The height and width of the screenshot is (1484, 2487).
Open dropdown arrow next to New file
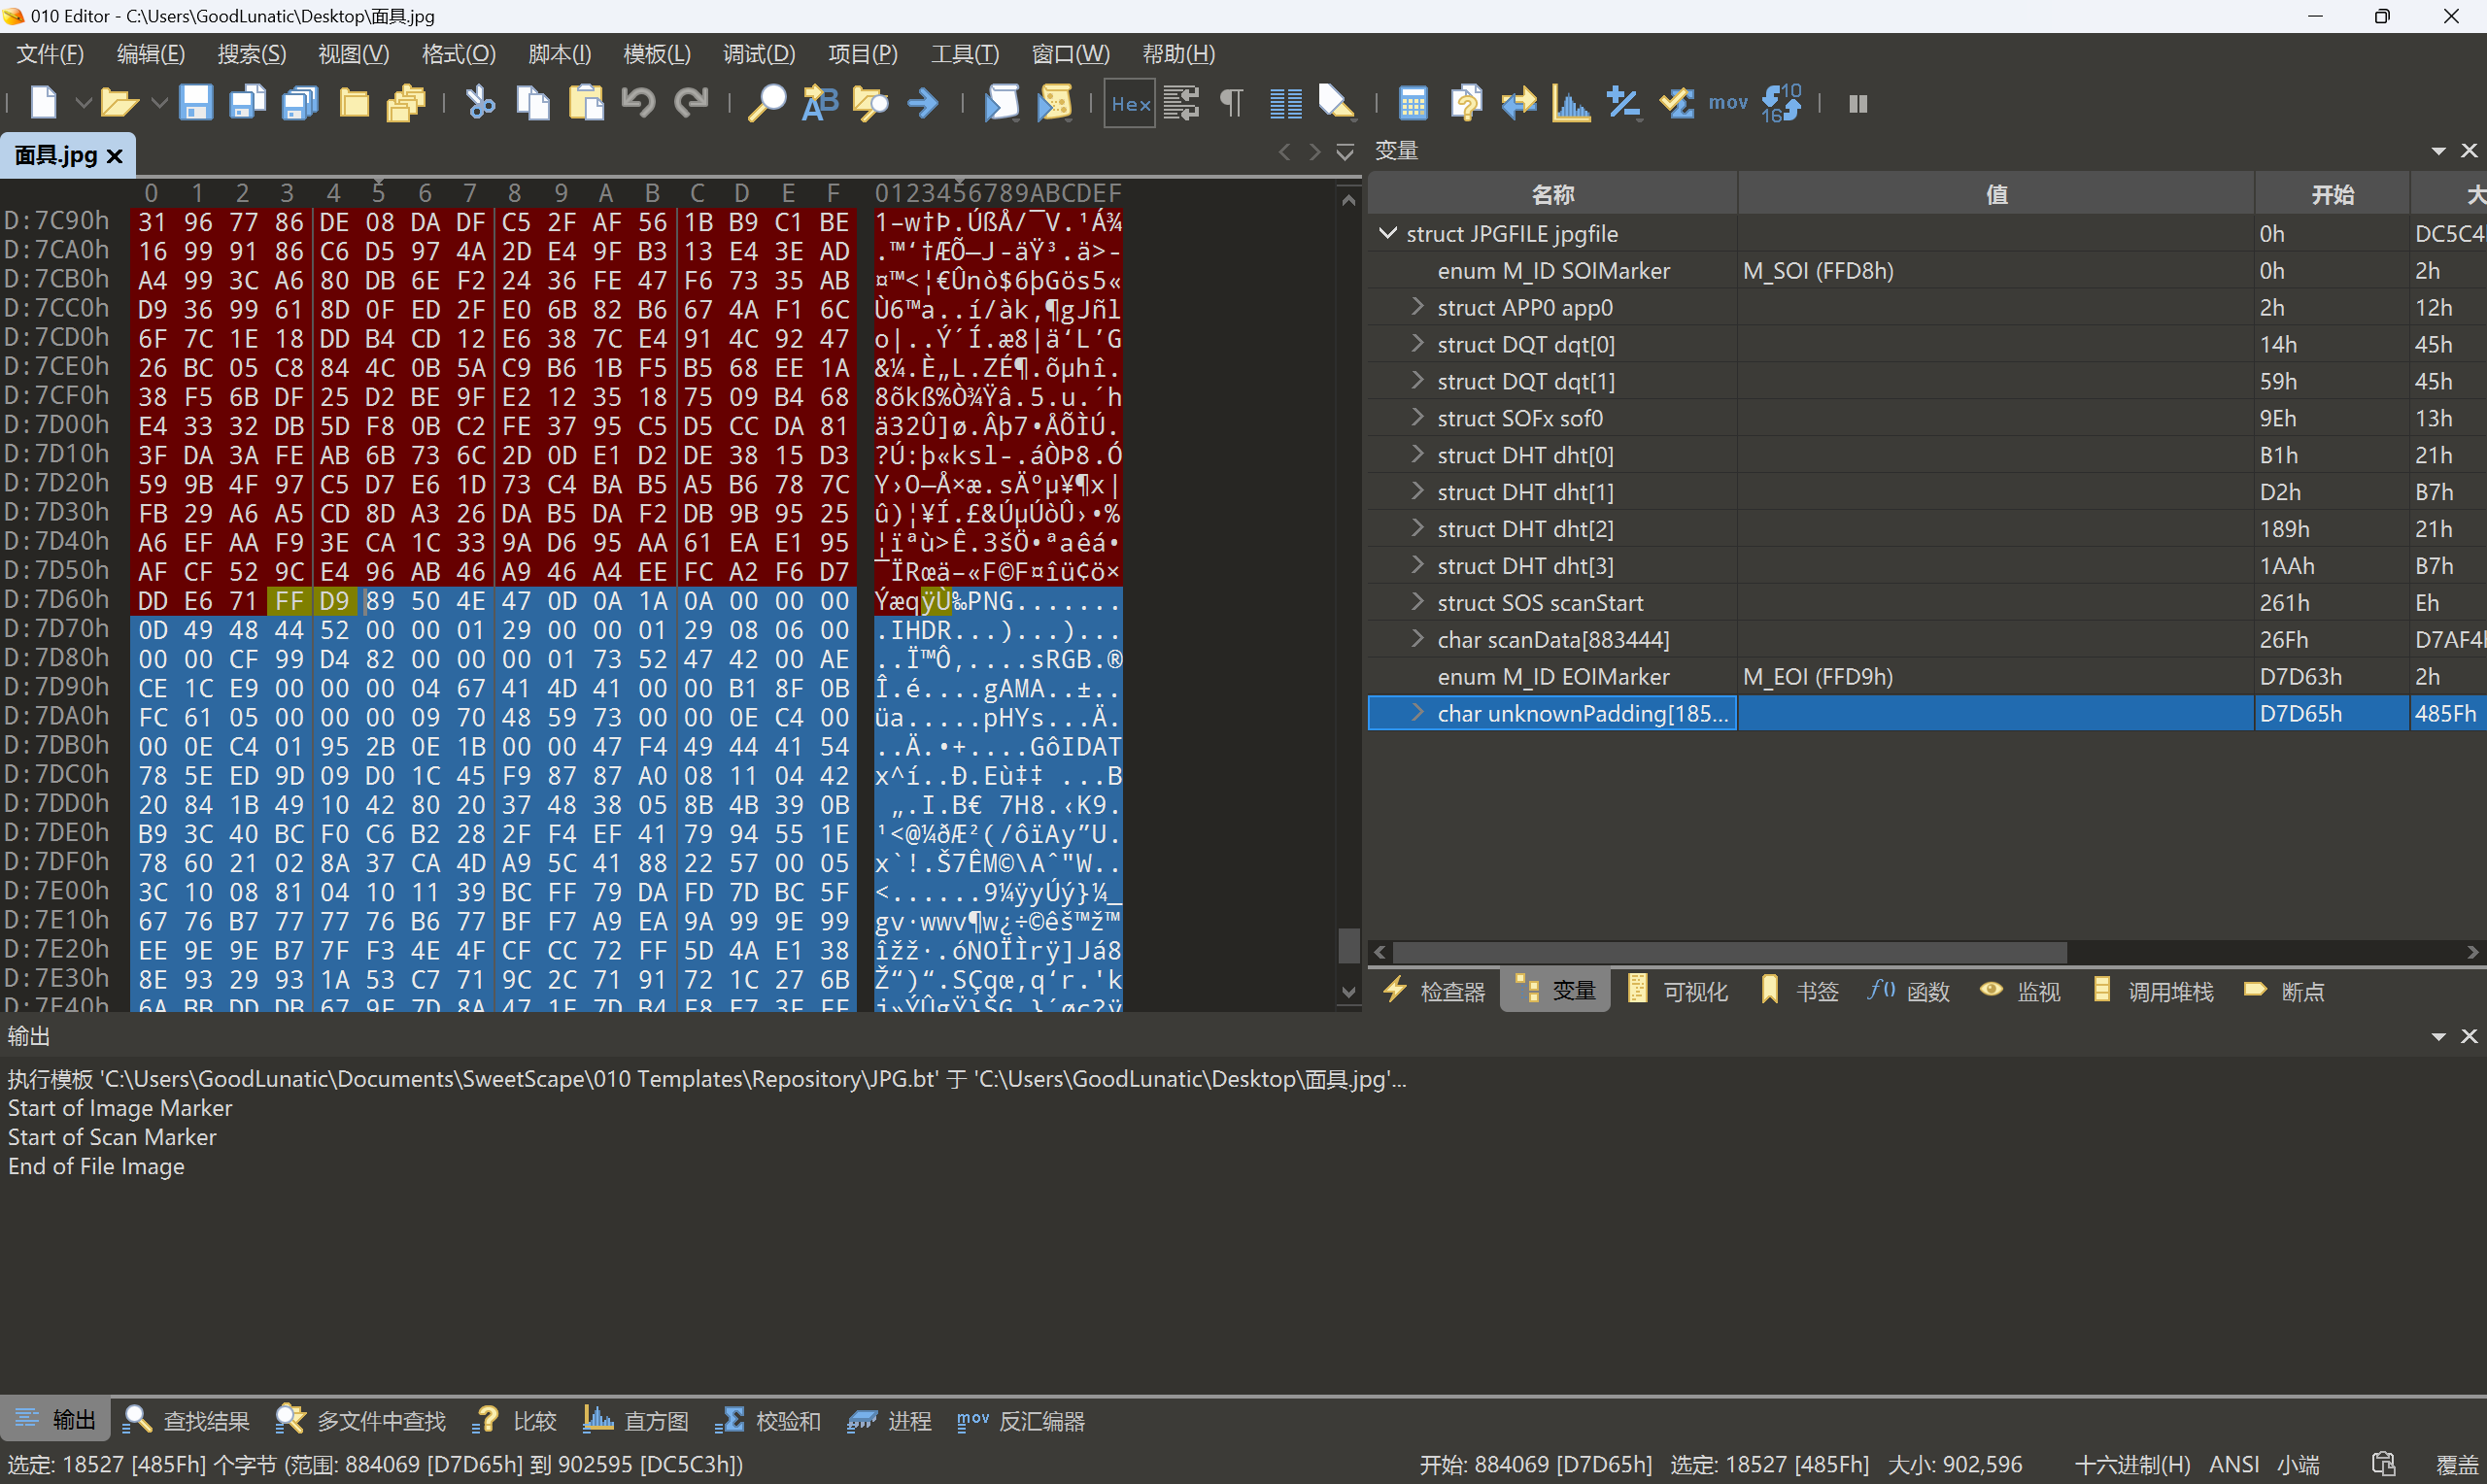tap(84, 103)
